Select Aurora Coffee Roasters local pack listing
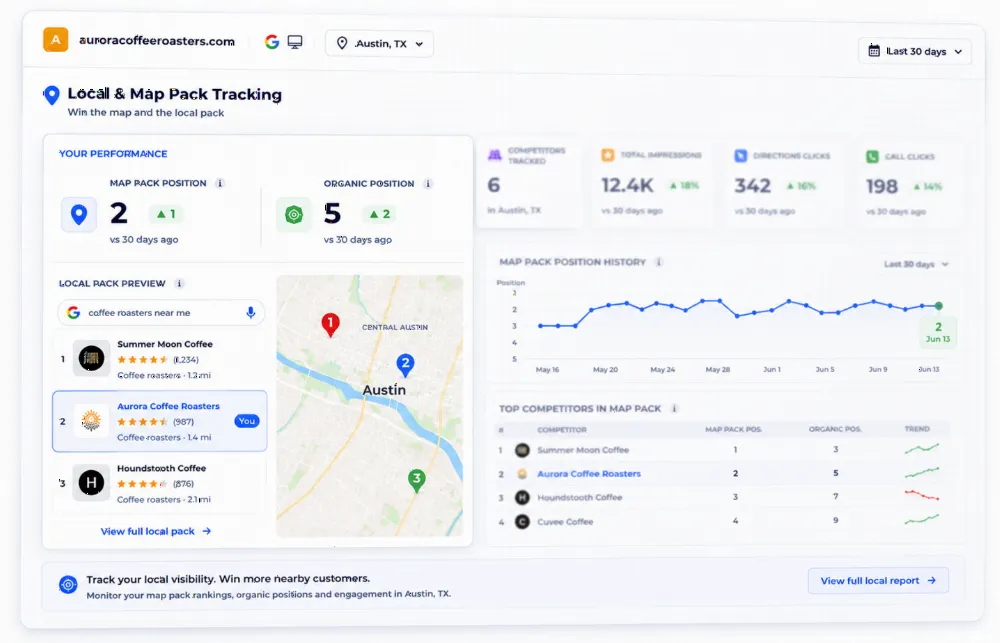 tap(159, 421)
